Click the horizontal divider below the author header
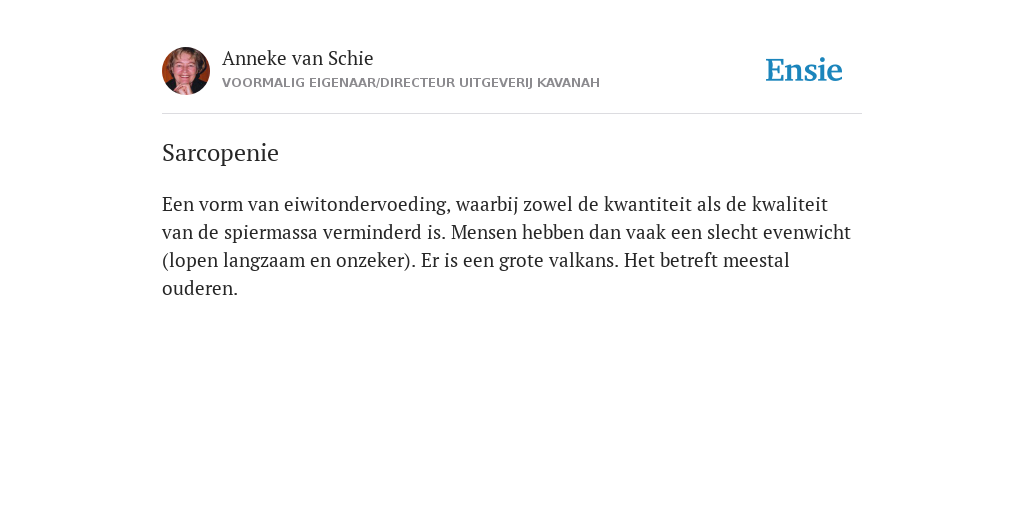Screen dimensions: 1024x512 coord(512,114)
